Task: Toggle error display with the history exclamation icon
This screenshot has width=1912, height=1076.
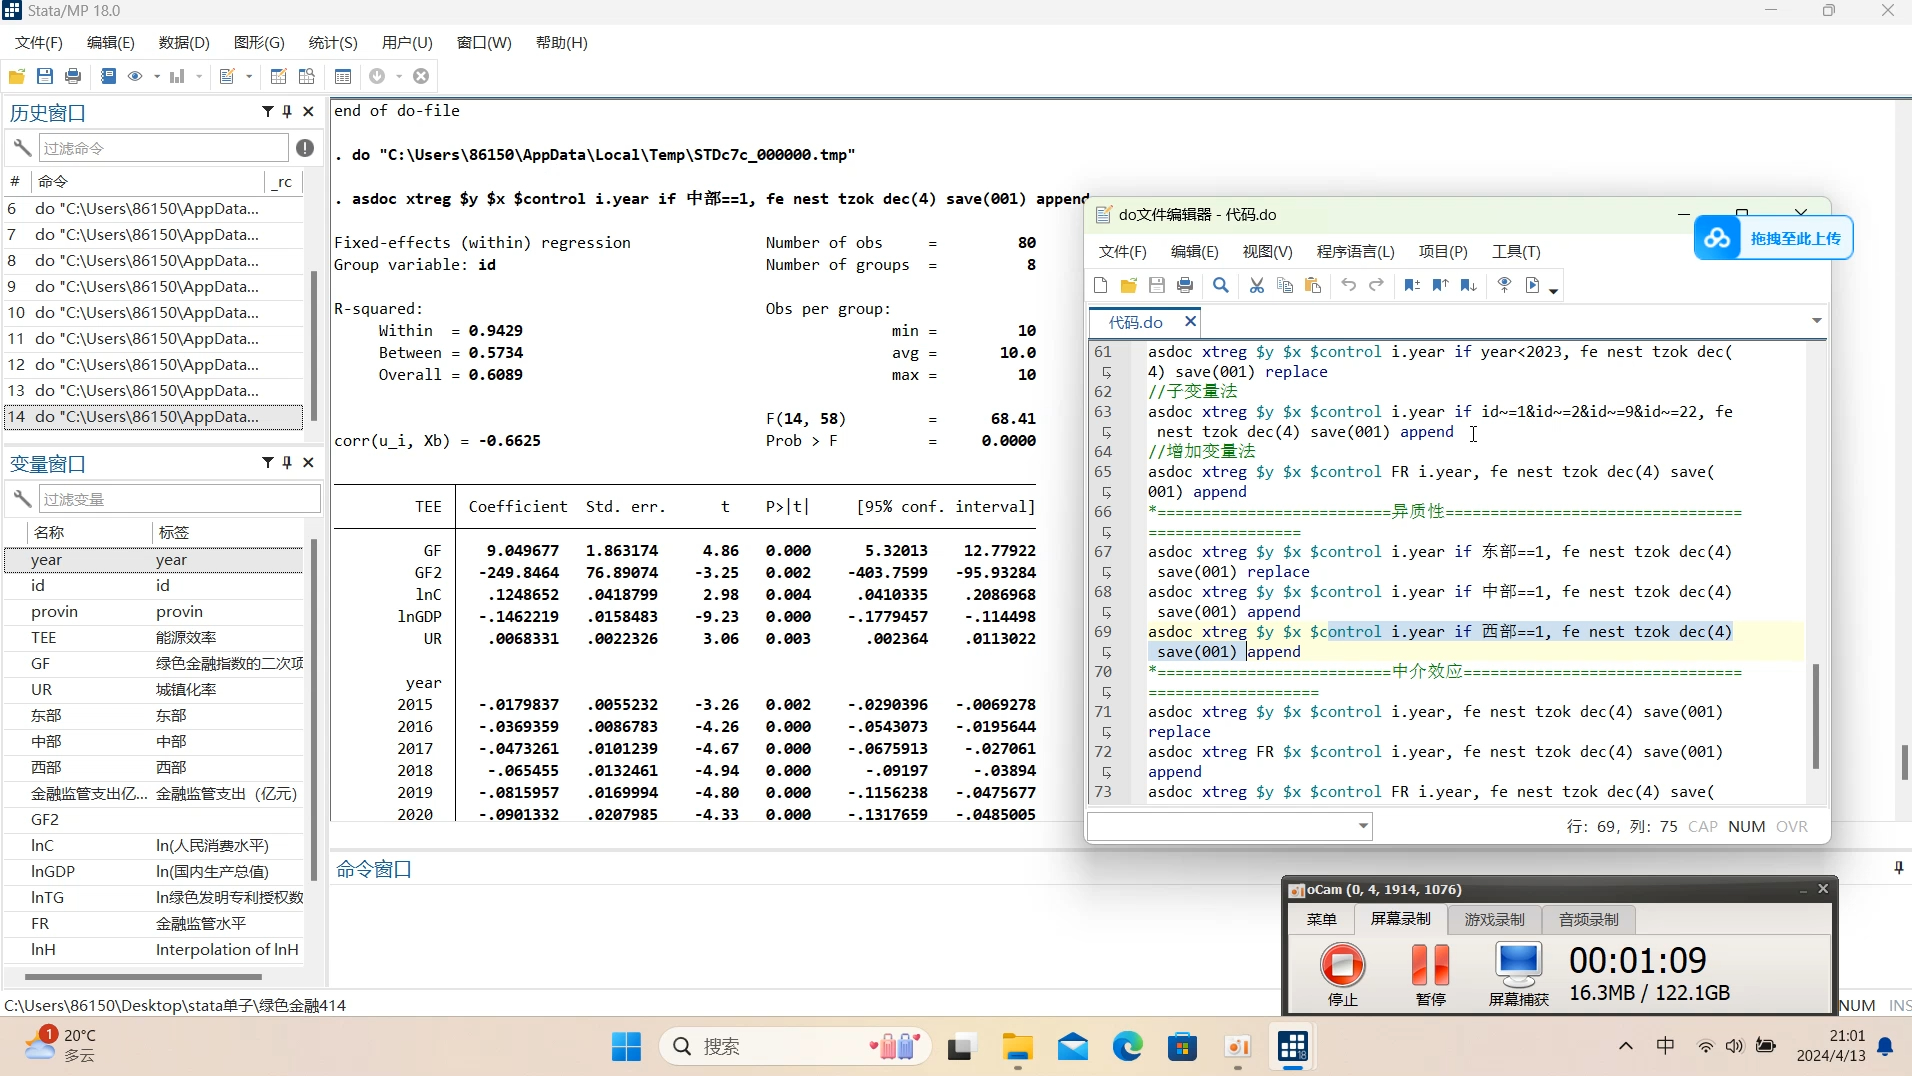Action: click(x=305, y=148)
